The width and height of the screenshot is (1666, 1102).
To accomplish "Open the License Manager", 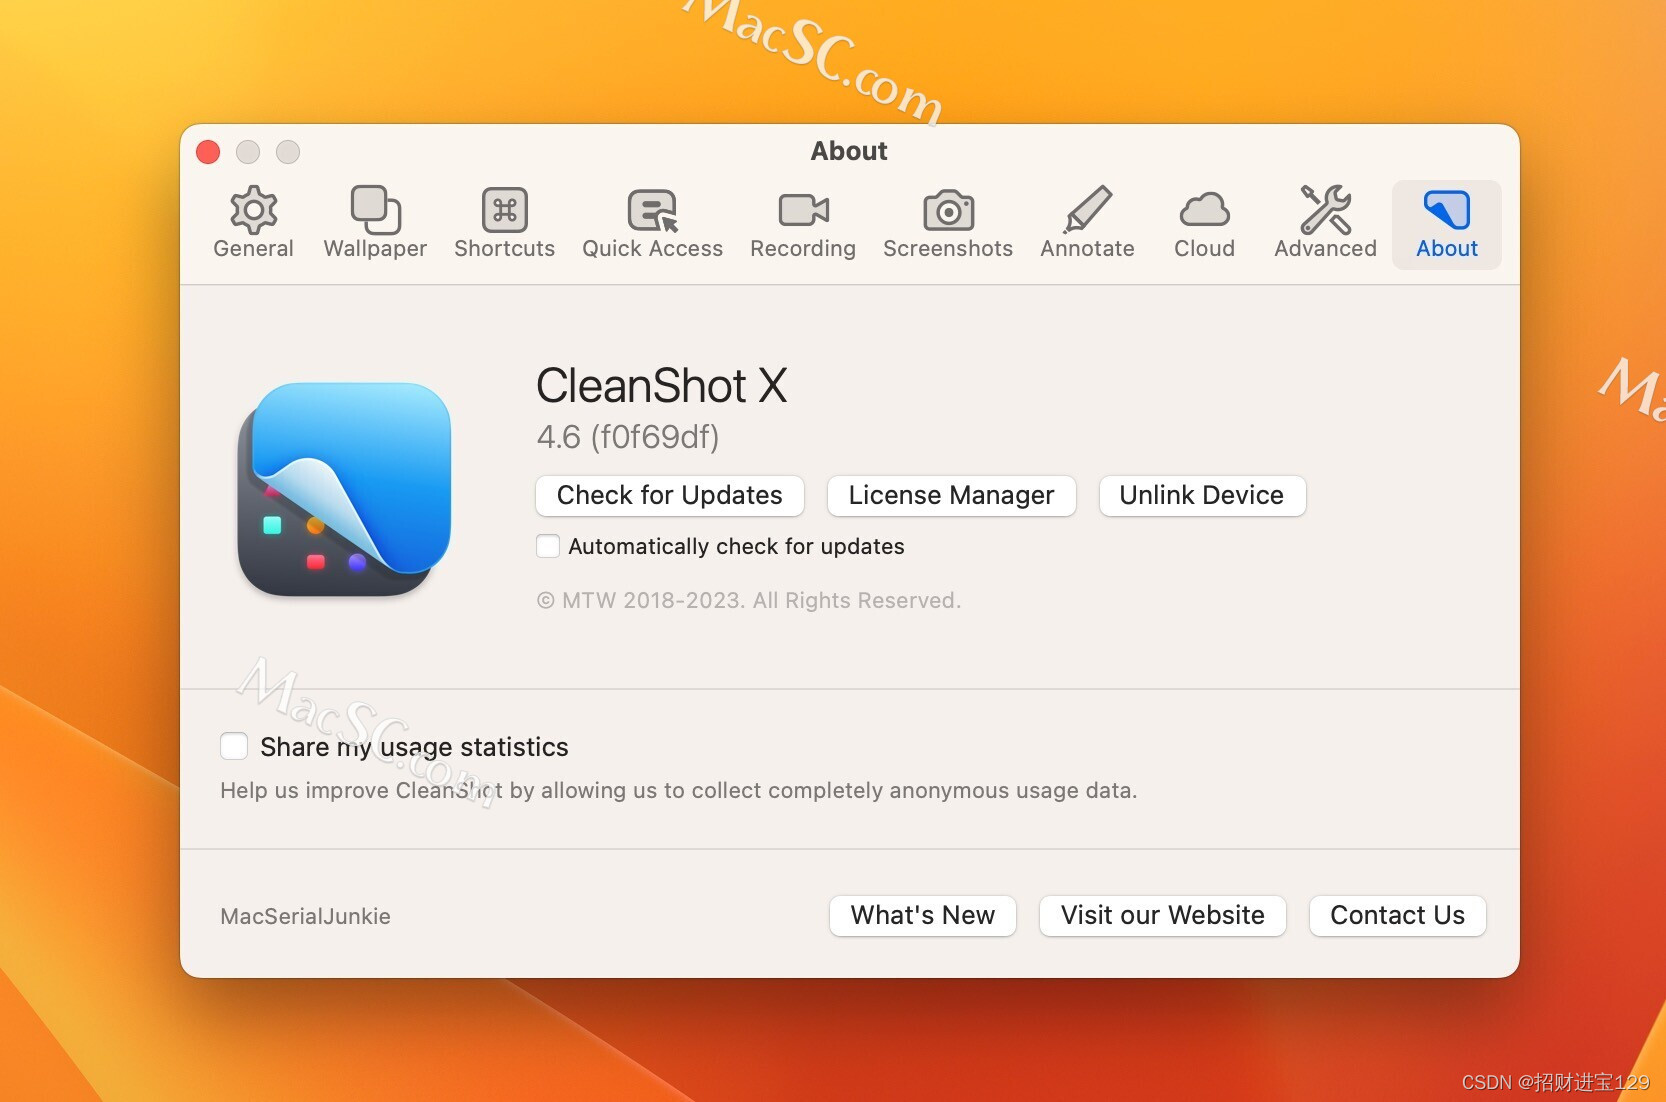I will [951, 495].
